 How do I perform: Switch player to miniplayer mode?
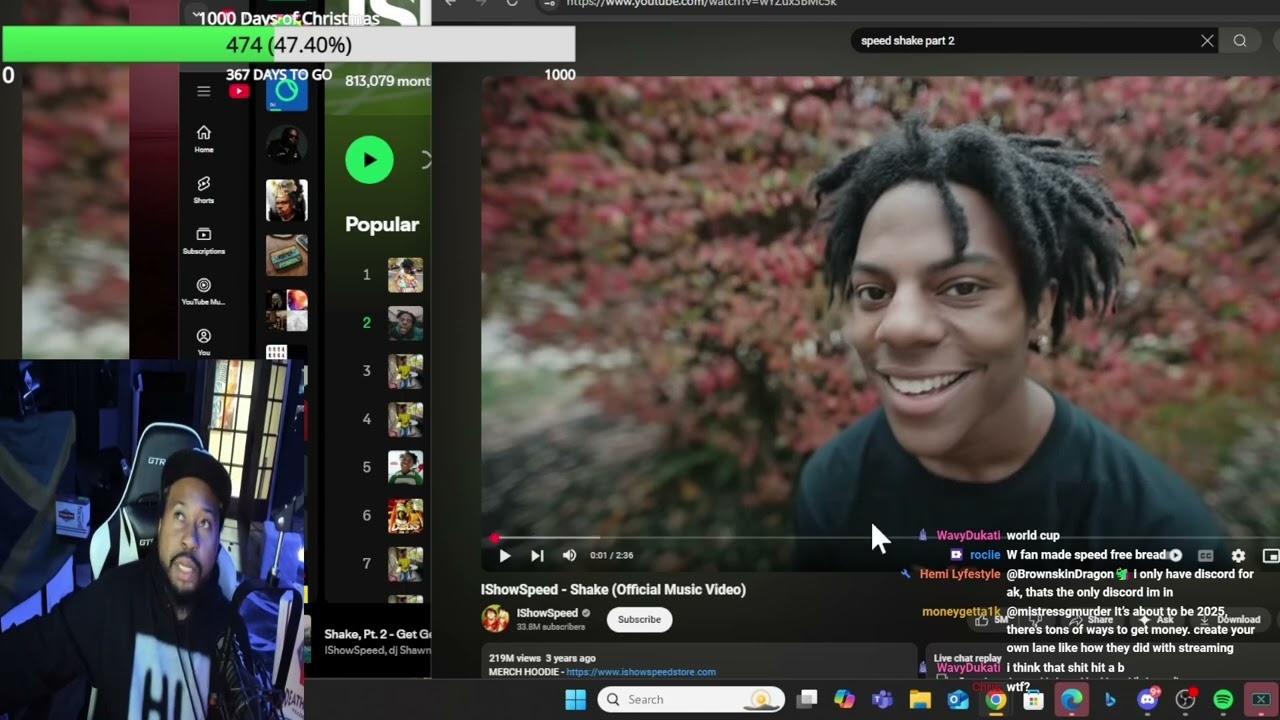[x=1271, y=556]
